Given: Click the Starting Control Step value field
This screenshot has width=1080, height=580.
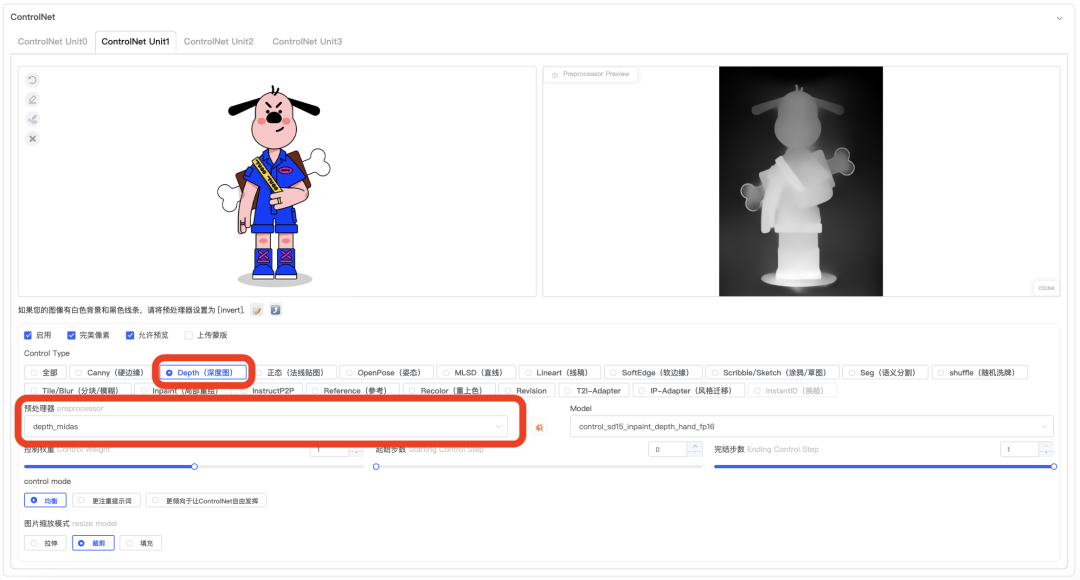Looking at the screenshot, I should click(667, 450).
